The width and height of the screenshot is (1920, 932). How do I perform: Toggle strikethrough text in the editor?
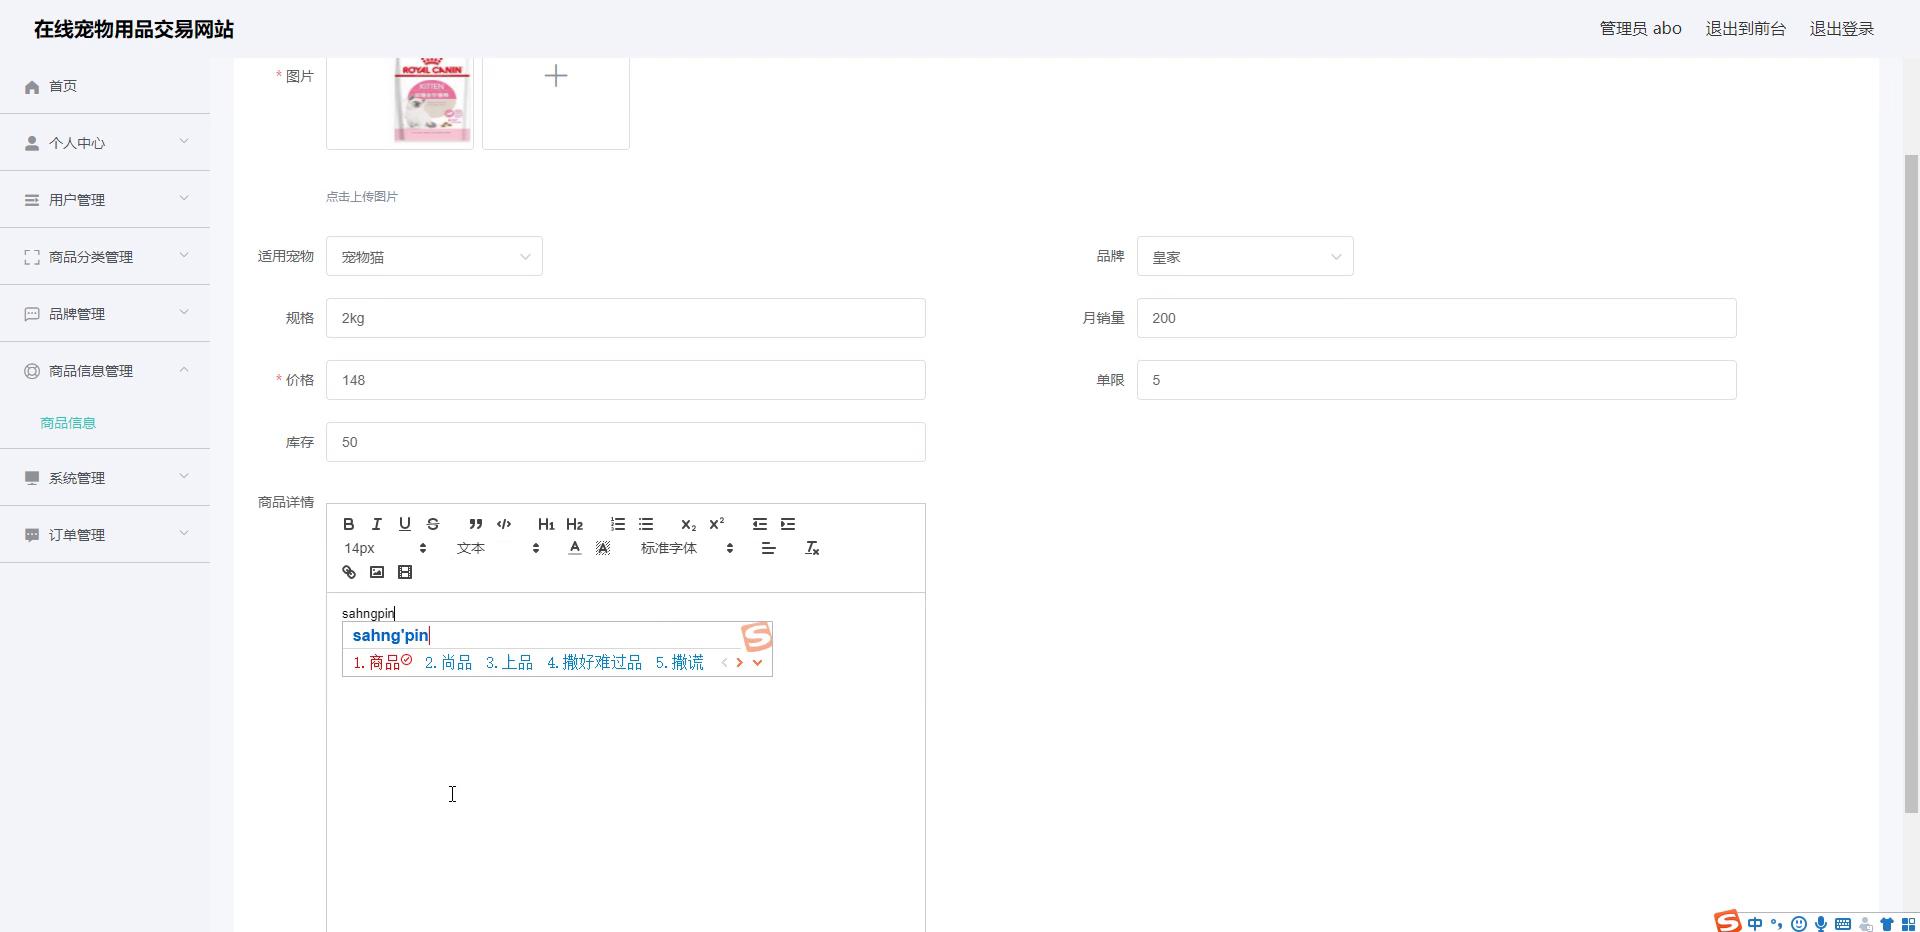[433, 524]
